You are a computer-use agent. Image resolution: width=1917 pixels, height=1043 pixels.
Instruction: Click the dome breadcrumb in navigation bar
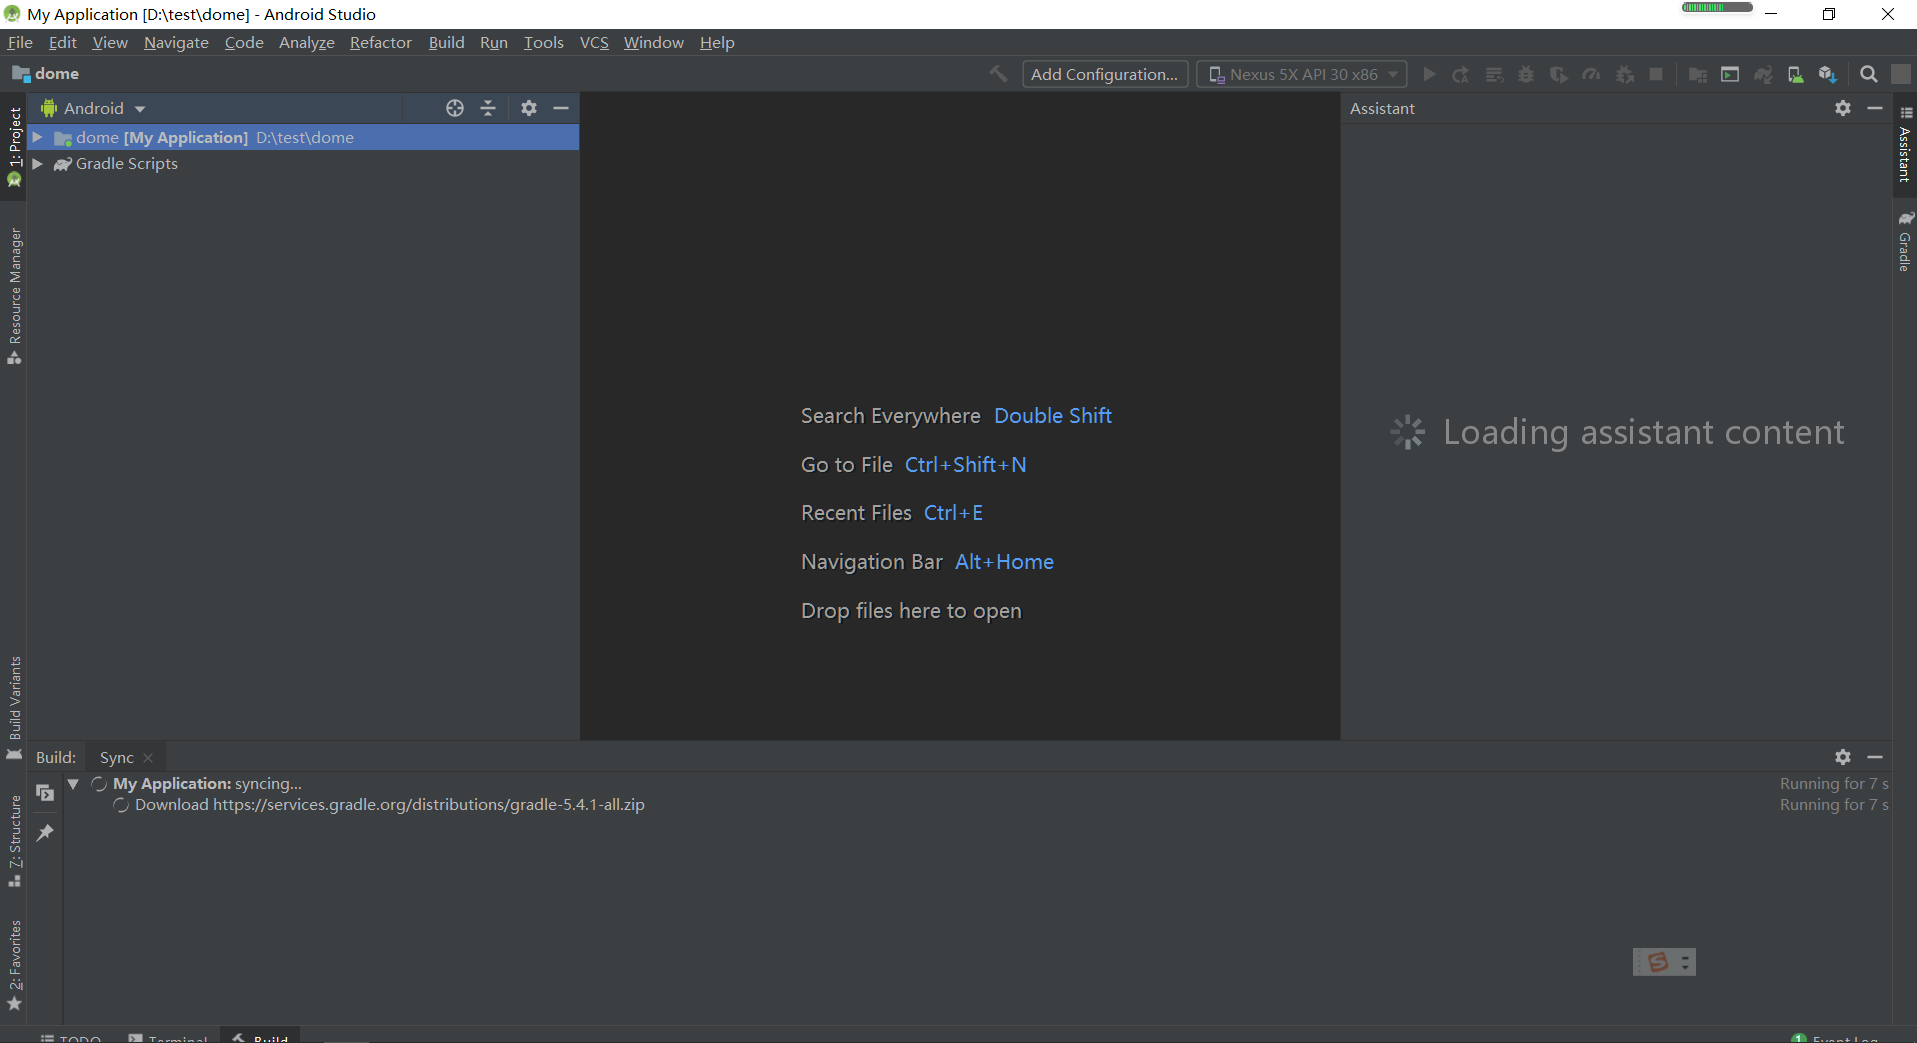pos(46,74)
